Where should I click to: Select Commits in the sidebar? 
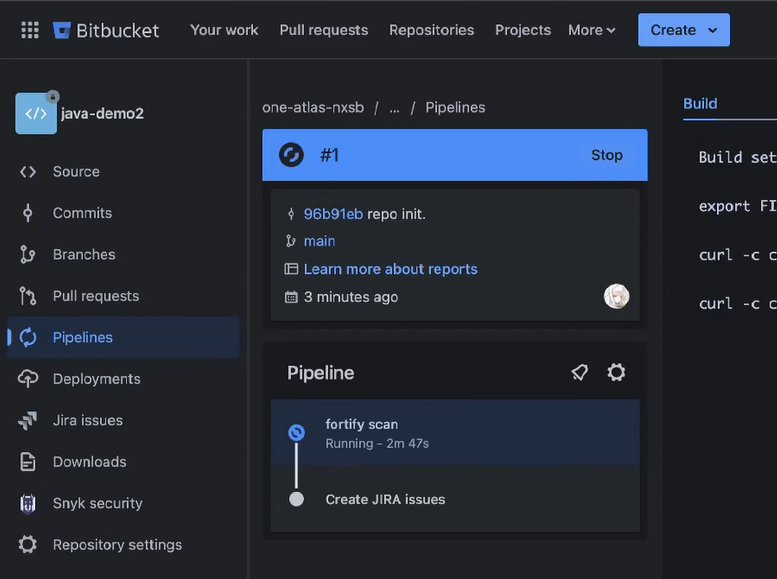click(x=123, y=213)
